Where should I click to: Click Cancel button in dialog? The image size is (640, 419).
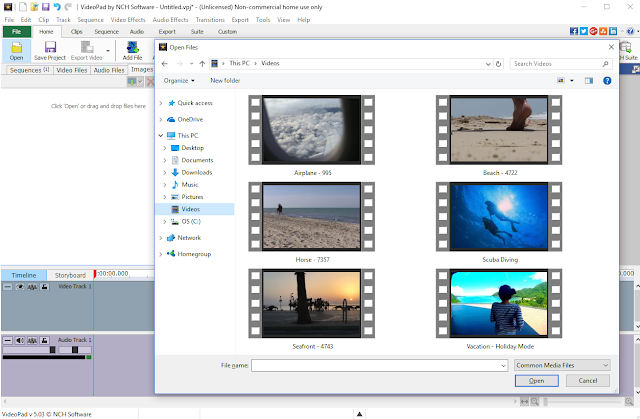[588, 381]
